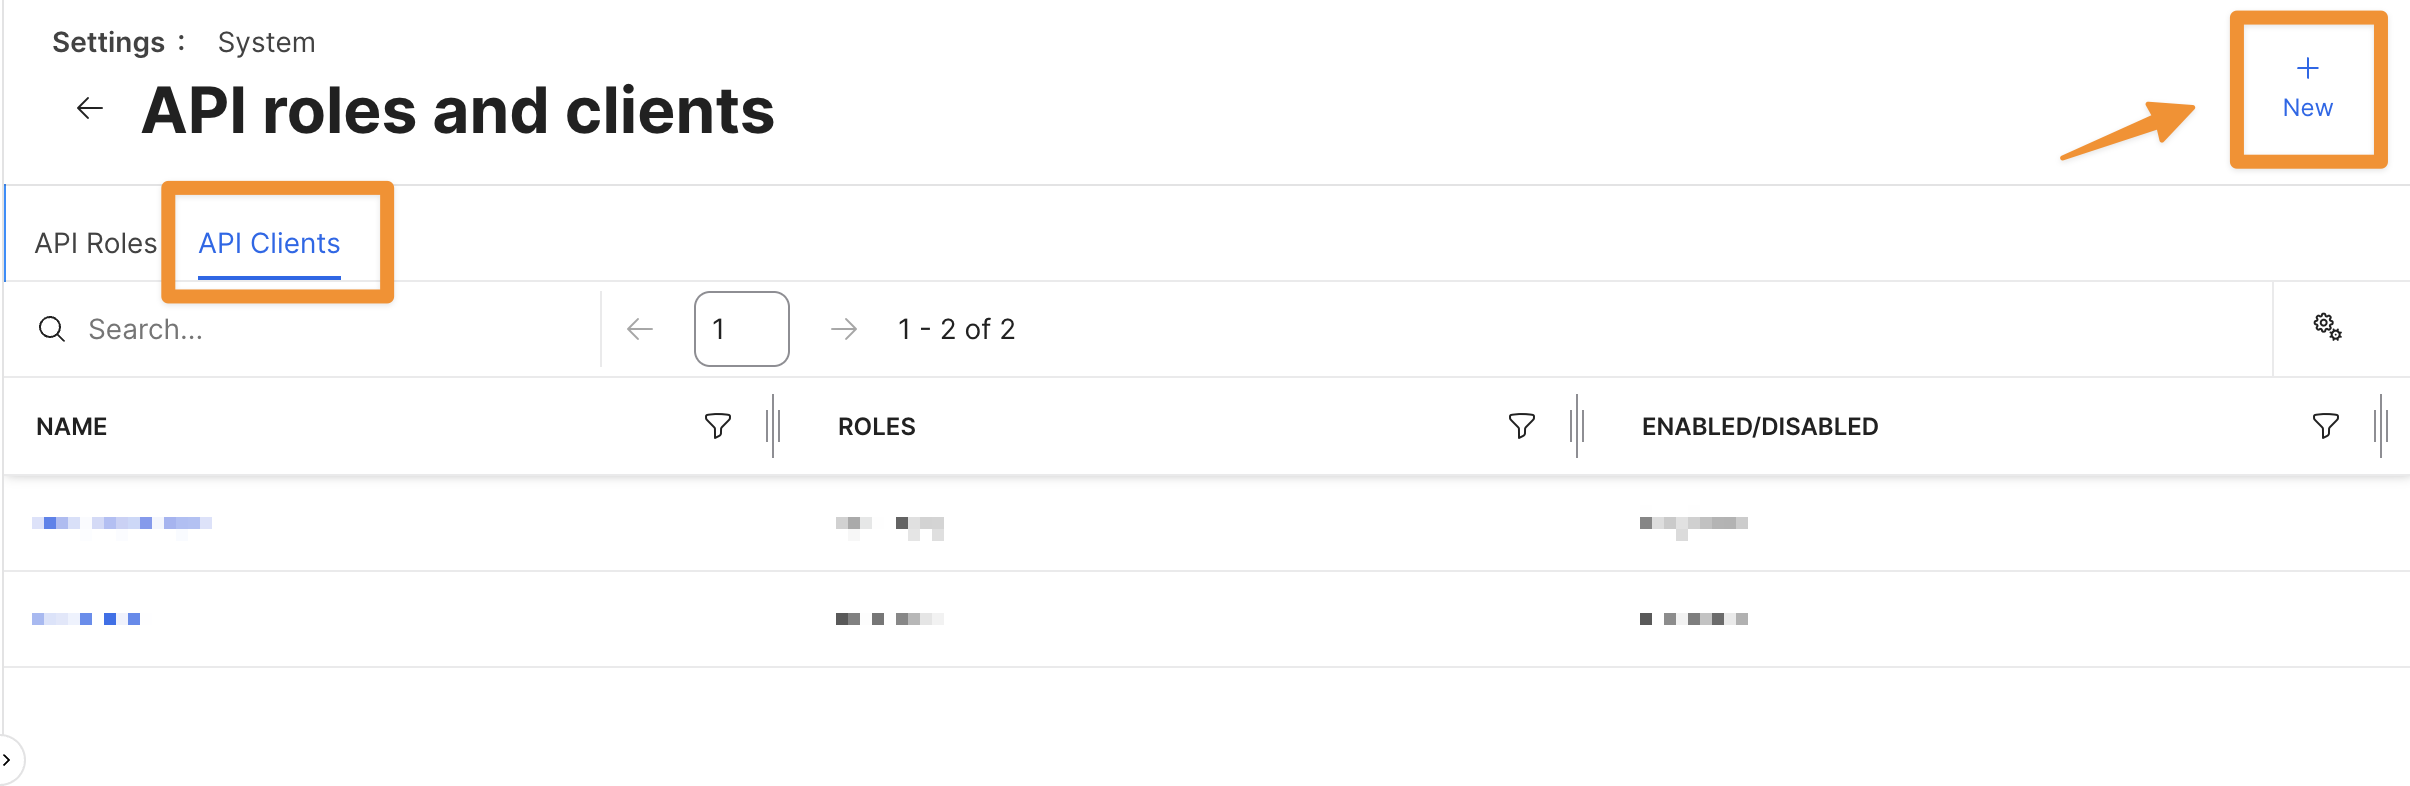This screenshot has width=2410, height=786.
Task: Select the API Clients tab
Action: (269, 243)
